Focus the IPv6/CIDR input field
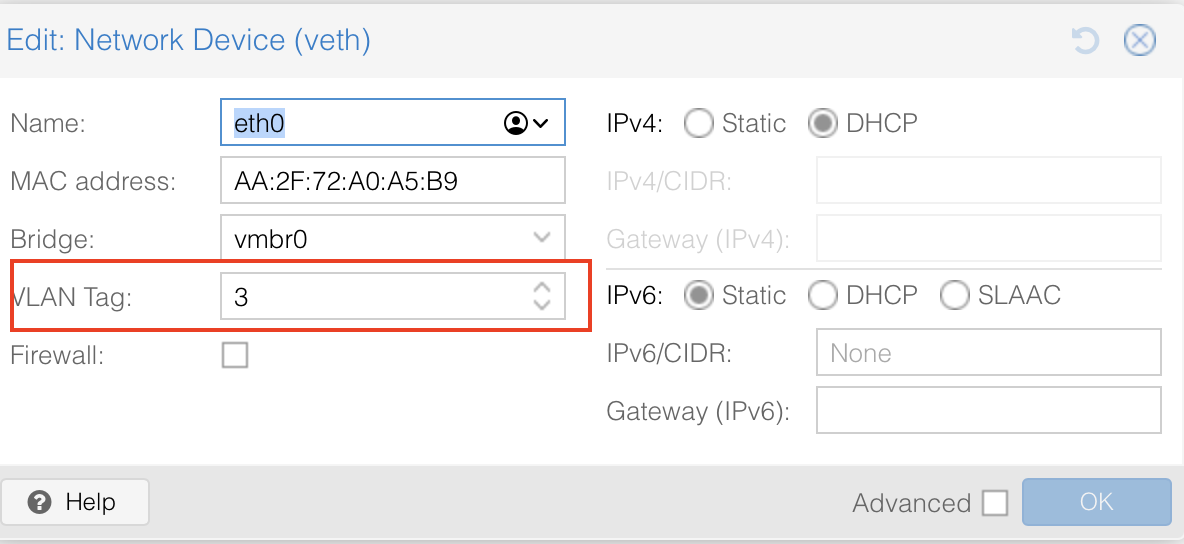This screenshot has height=544, width=1184. (x=988, y=352)
